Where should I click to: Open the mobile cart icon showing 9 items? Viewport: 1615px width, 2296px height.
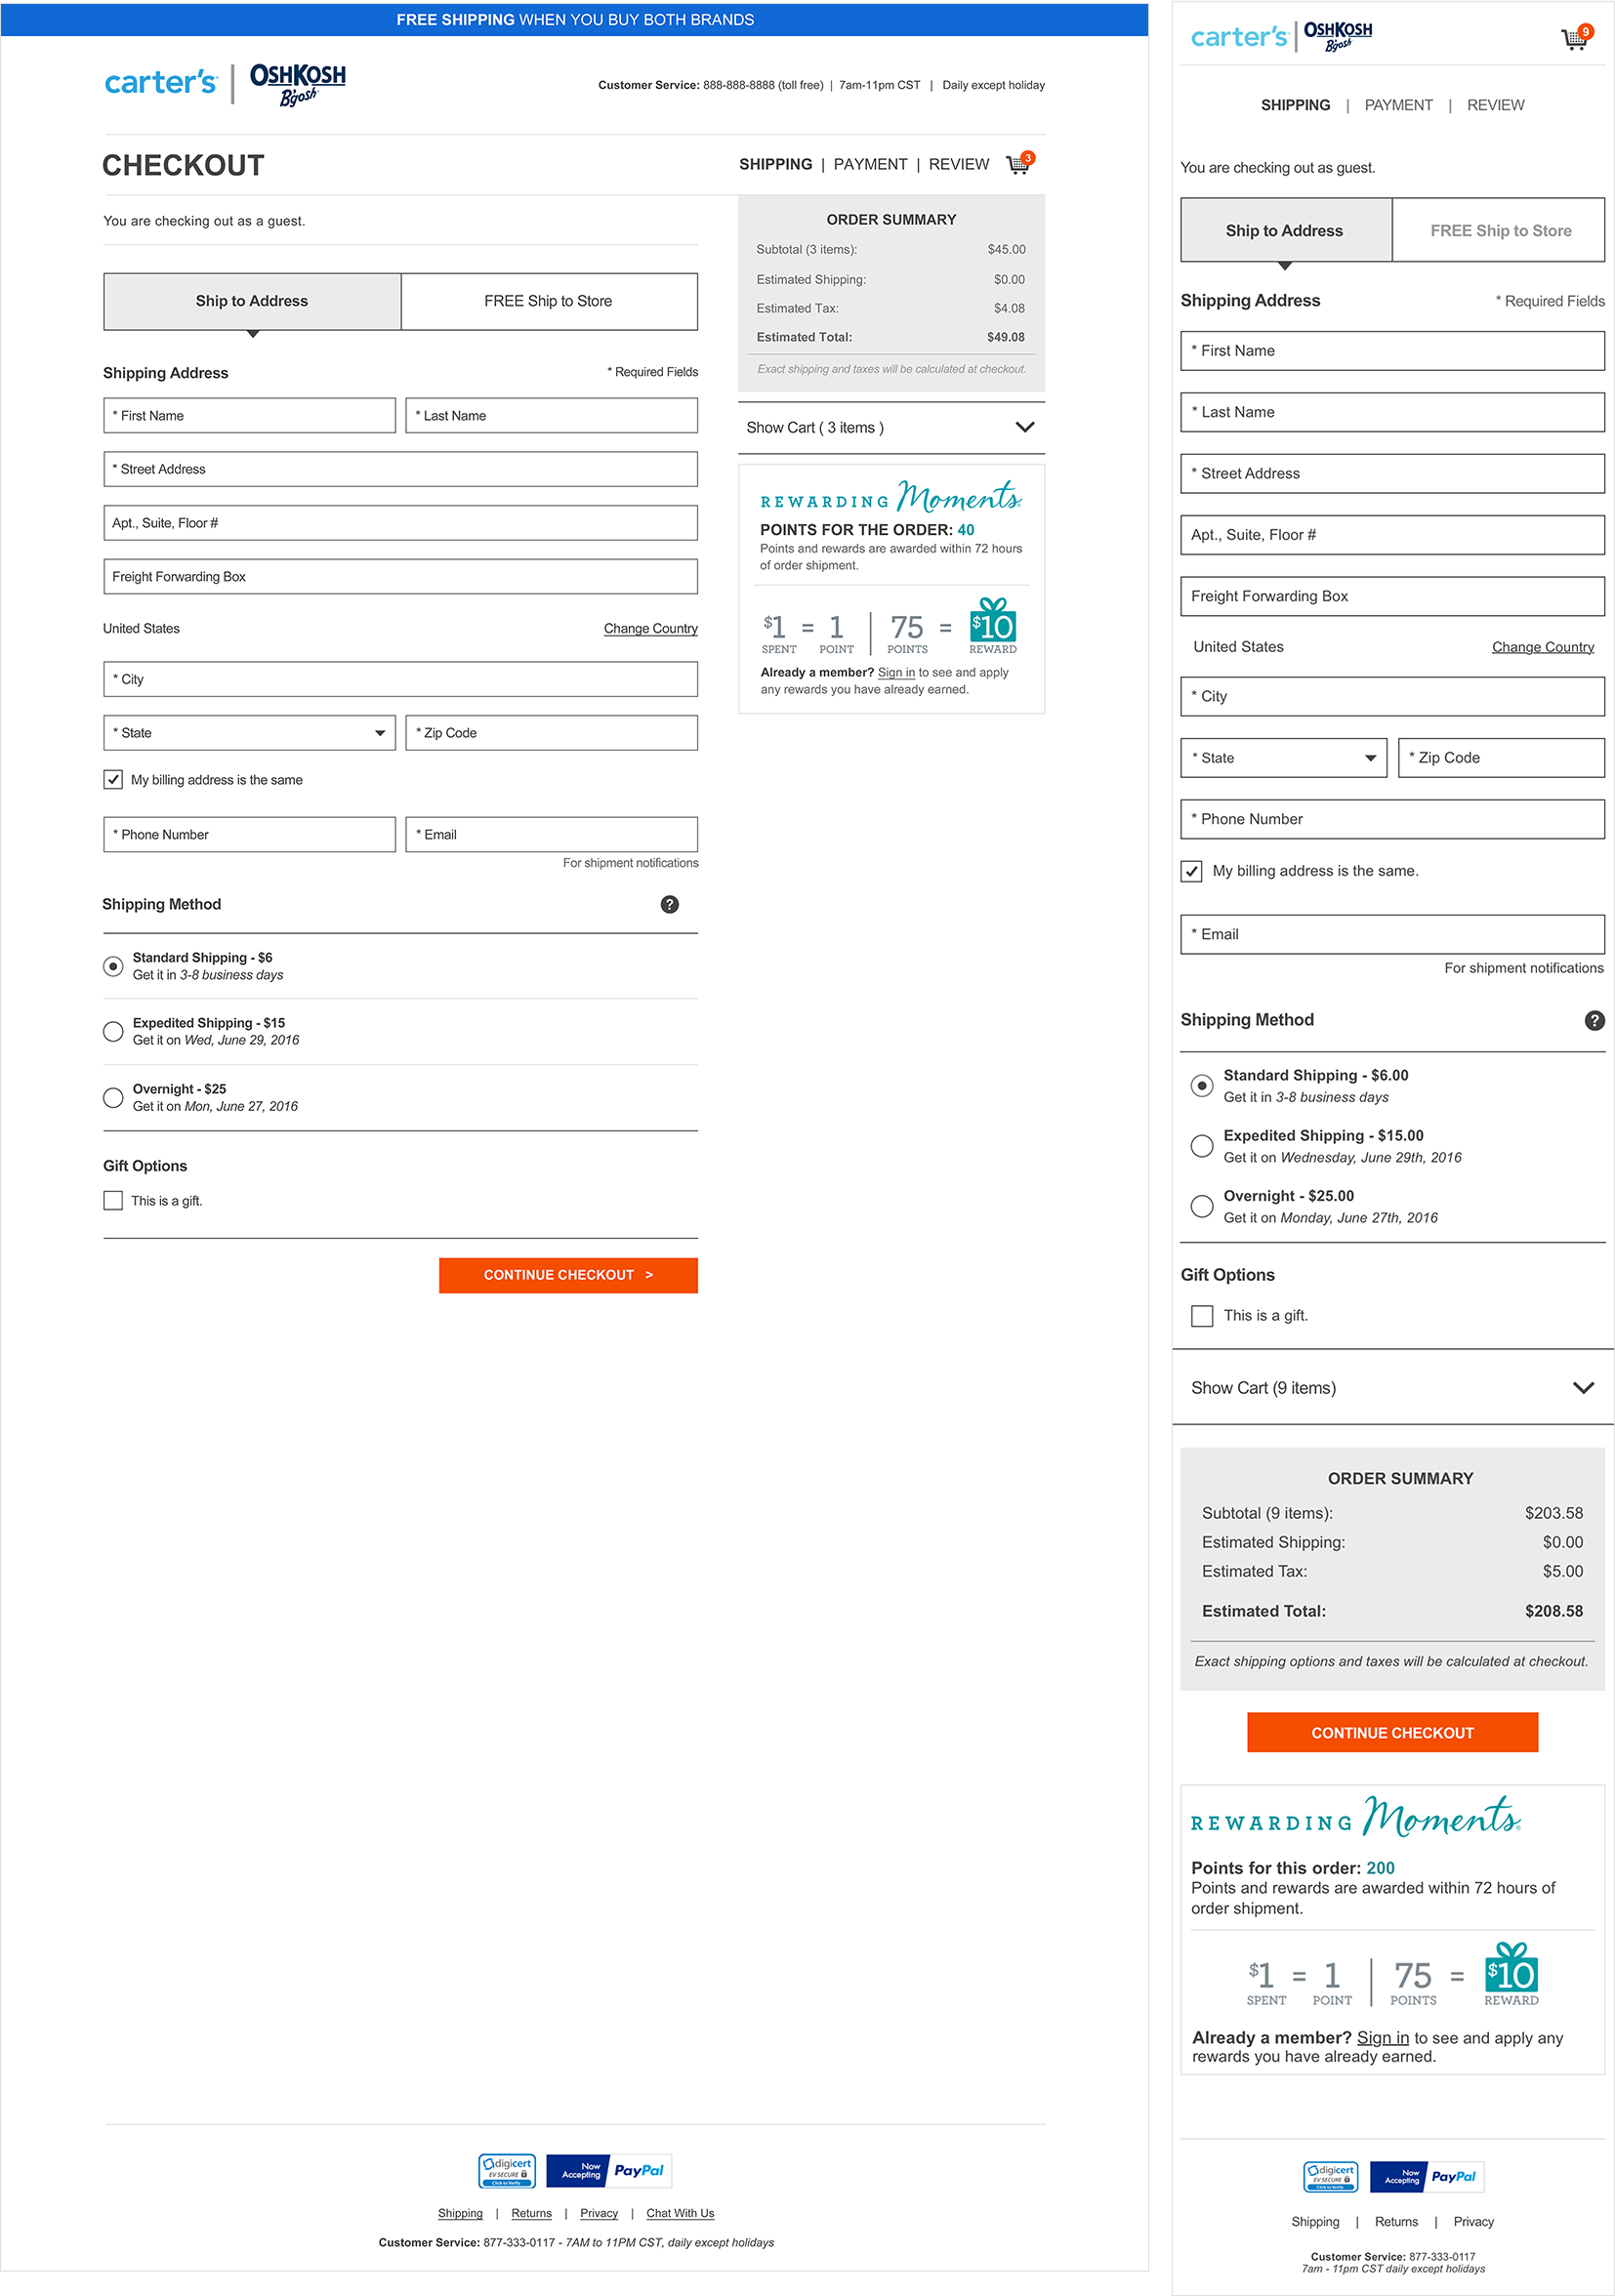click(1572, 36)
